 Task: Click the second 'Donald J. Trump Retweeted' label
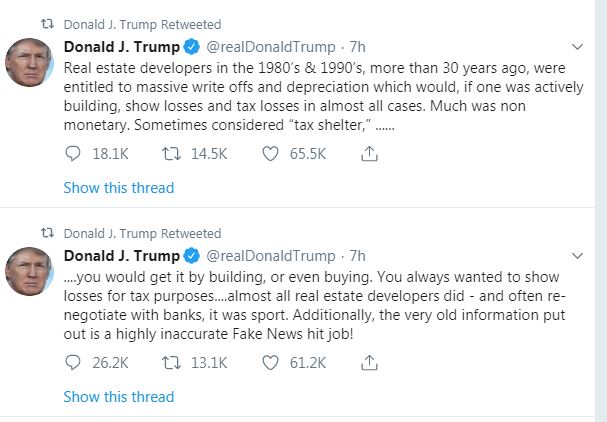point(142,232)
